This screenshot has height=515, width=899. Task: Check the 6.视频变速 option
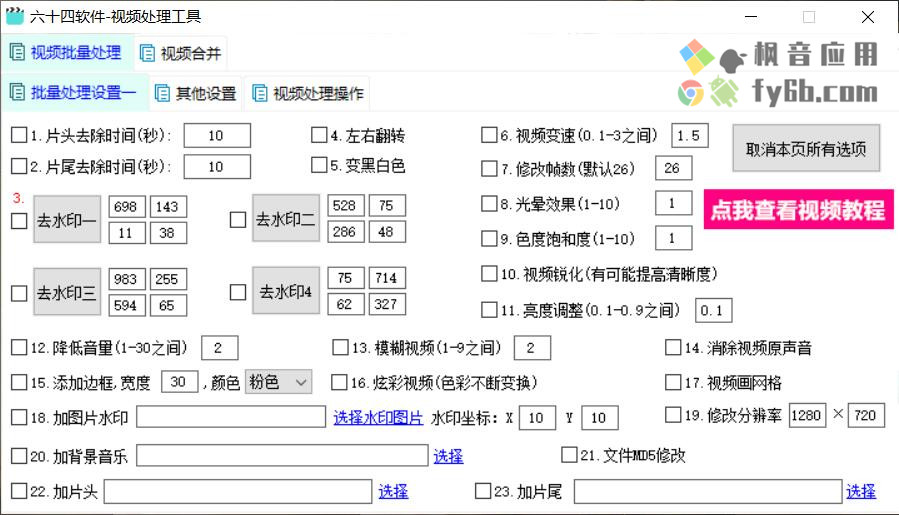(x=489, y=135)
